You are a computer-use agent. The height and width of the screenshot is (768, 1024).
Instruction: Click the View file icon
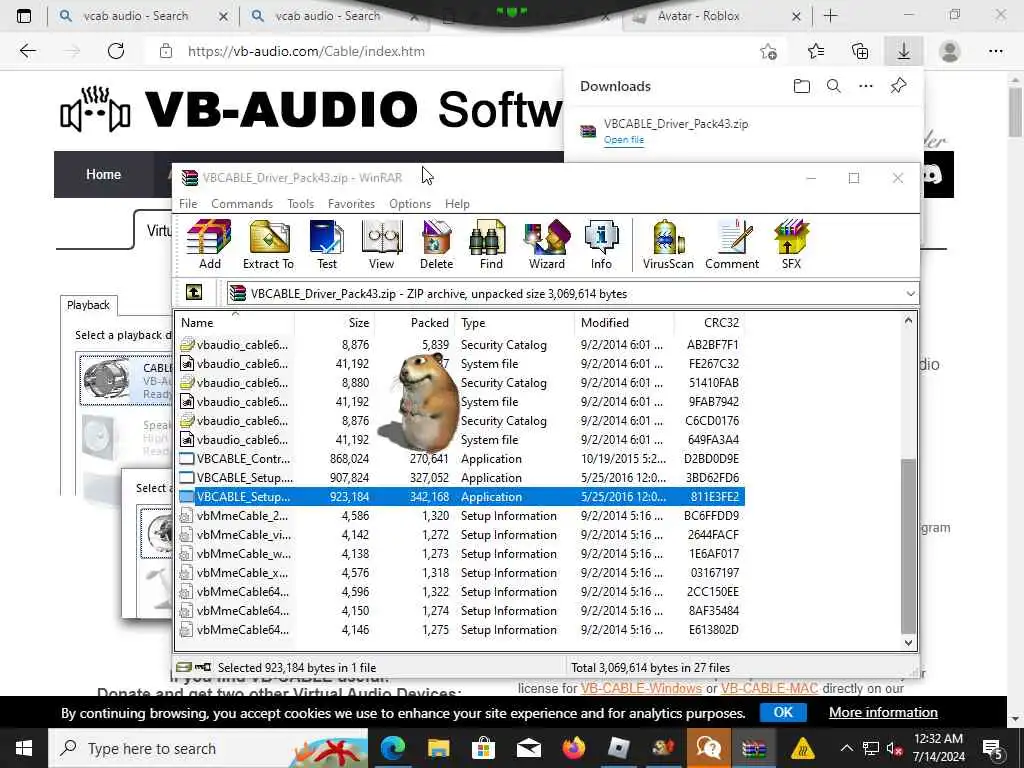click(381, 244)
